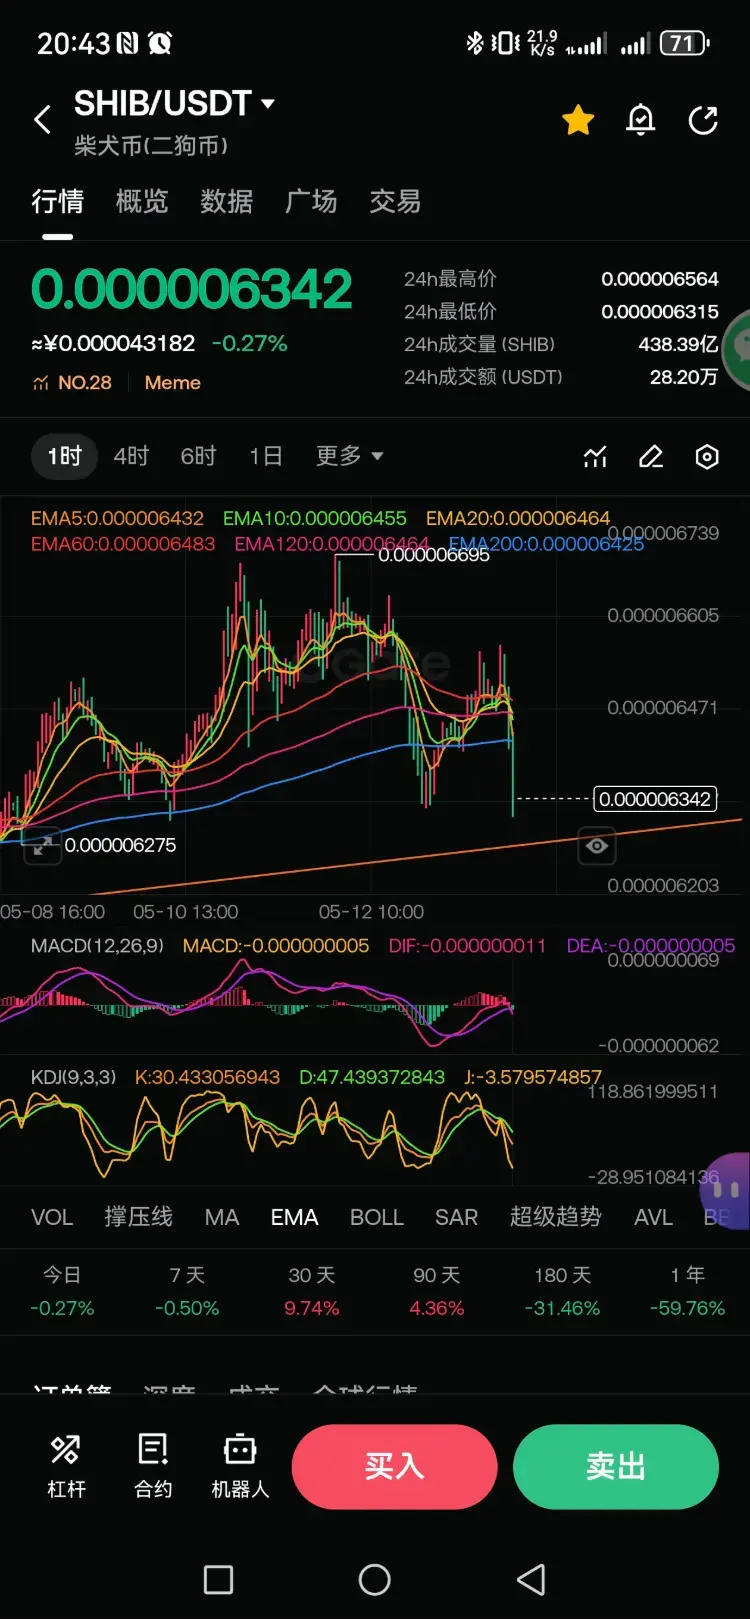Open the price alert bell icon
750x1620 pixels.
tap(640, 121)
